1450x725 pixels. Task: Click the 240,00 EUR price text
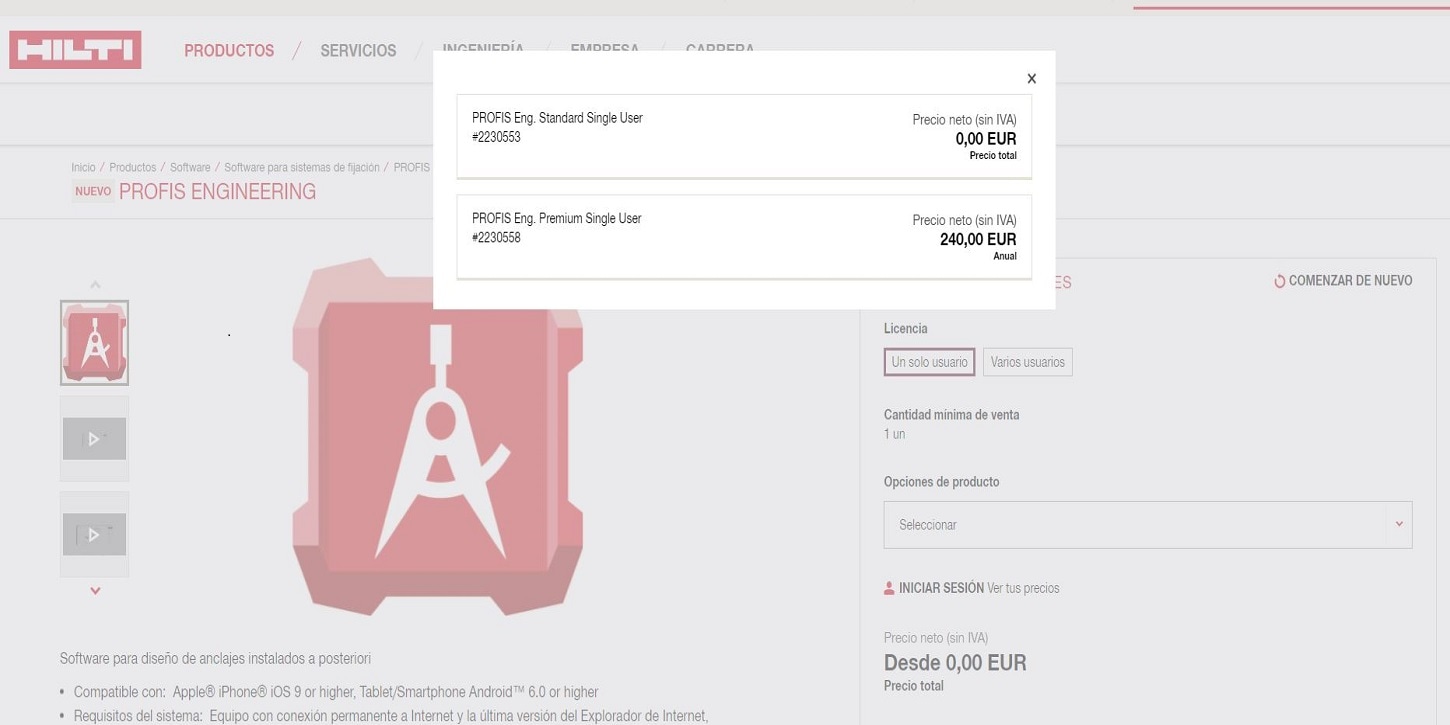click(x=978, y=240)
